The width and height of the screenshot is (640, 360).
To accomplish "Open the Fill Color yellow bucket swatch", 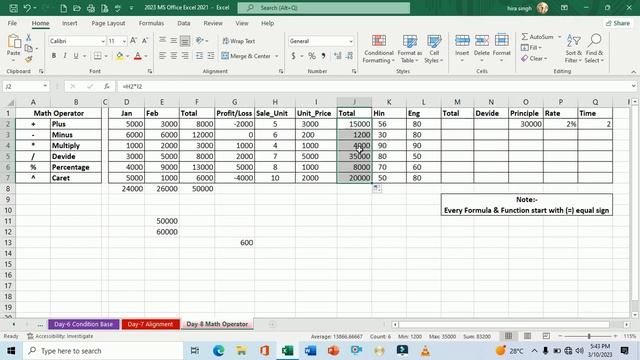I will point(119,56).
